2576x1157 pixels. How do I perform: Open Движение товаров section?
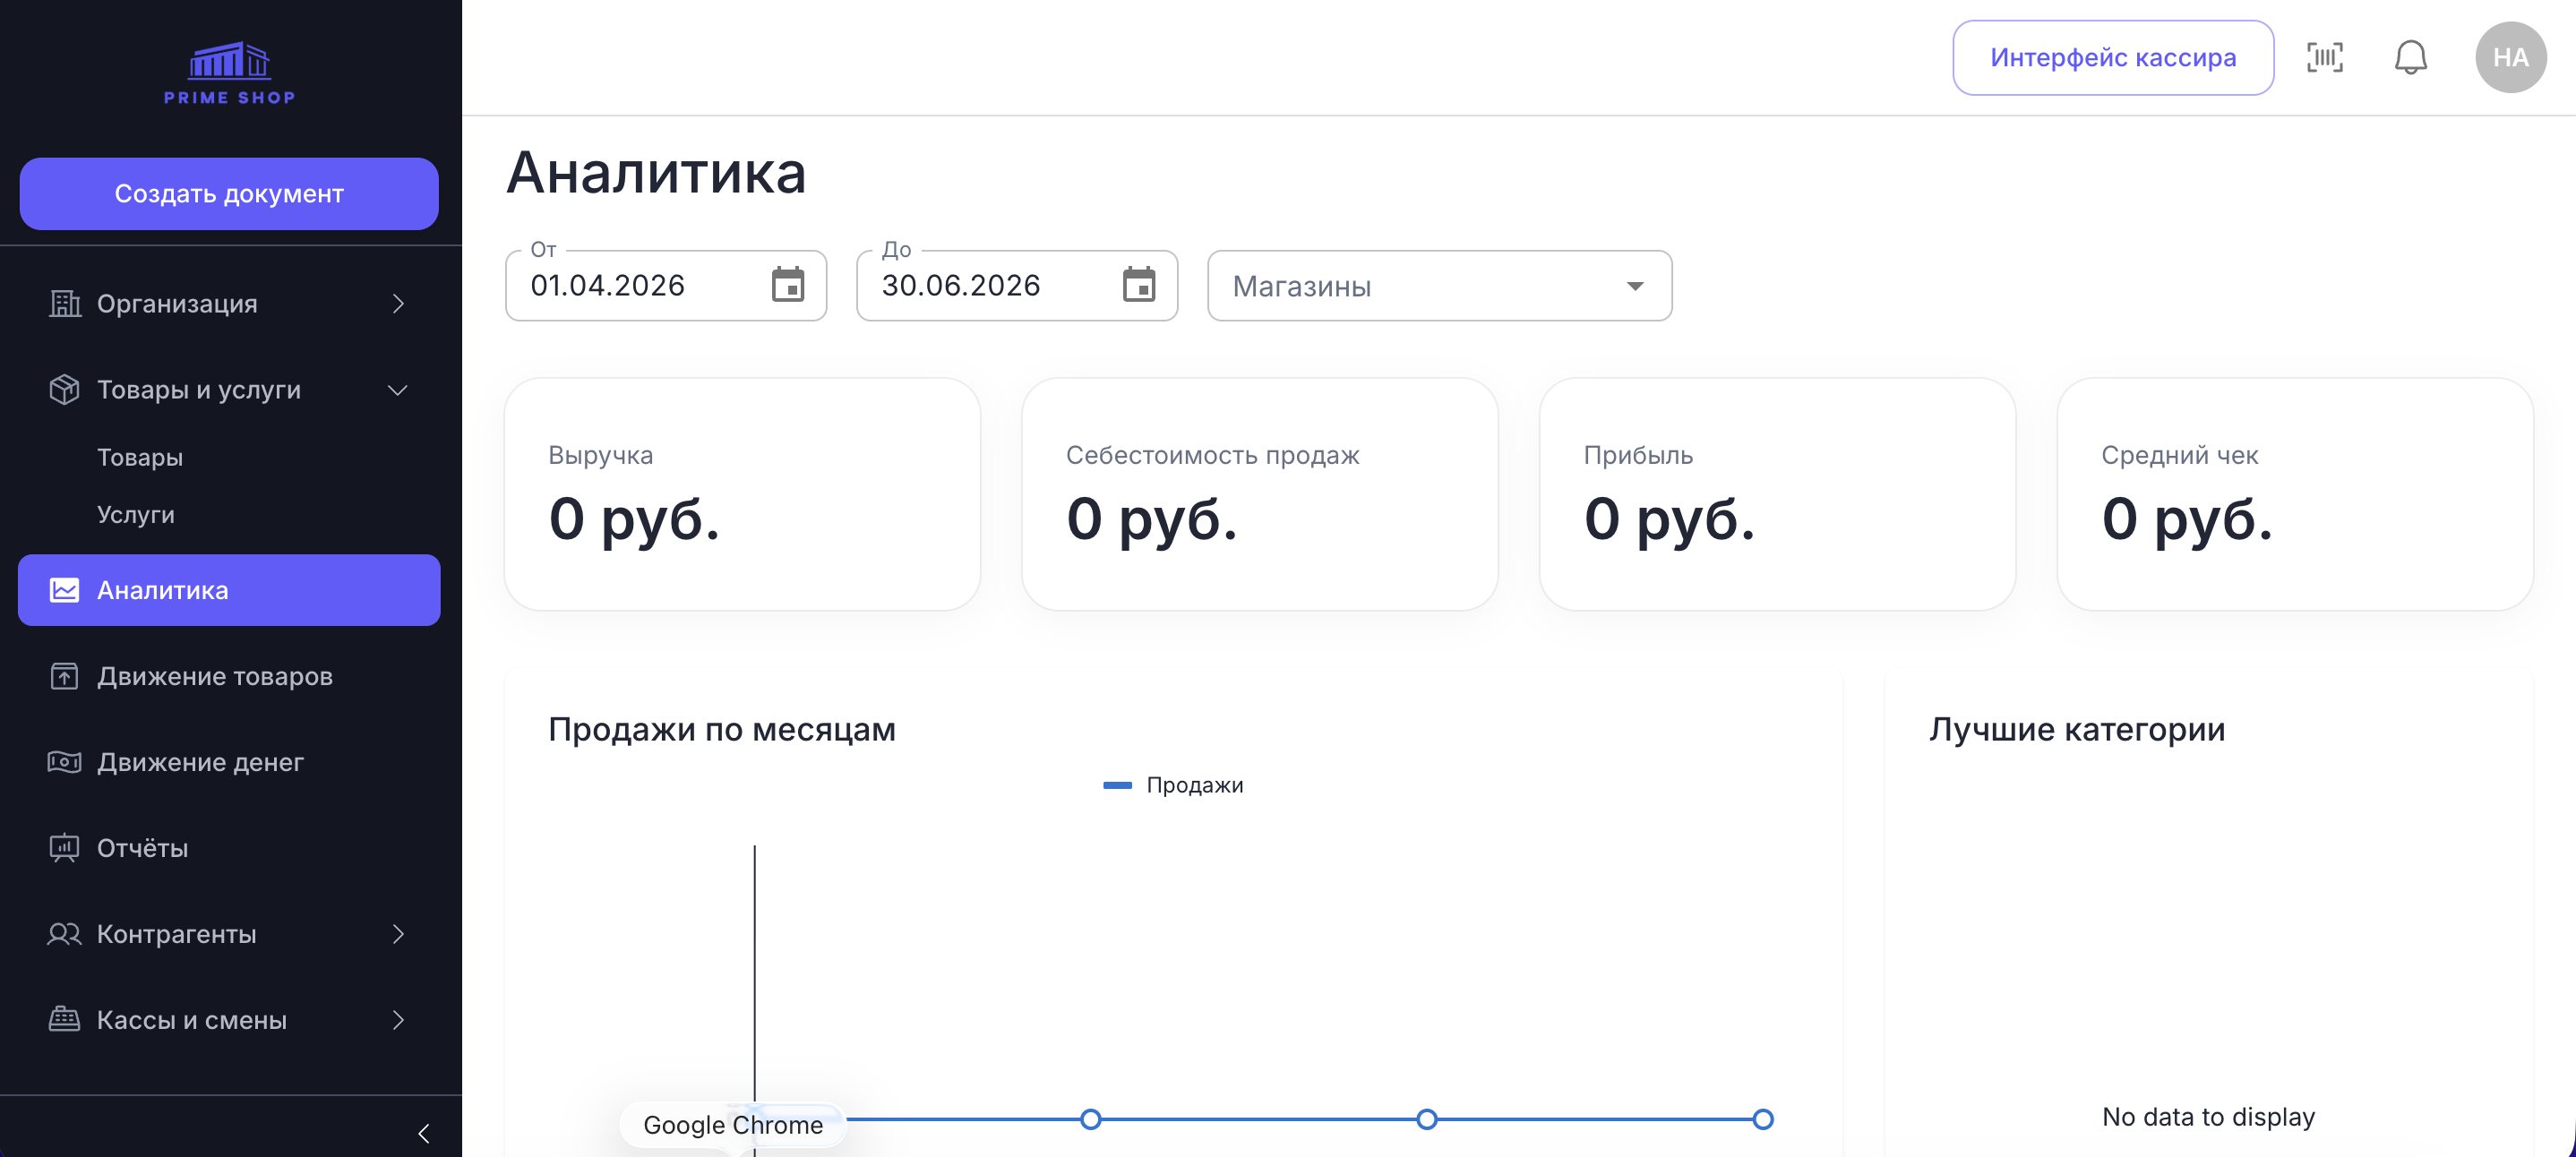pyautogui.click(x=229, y=676)
